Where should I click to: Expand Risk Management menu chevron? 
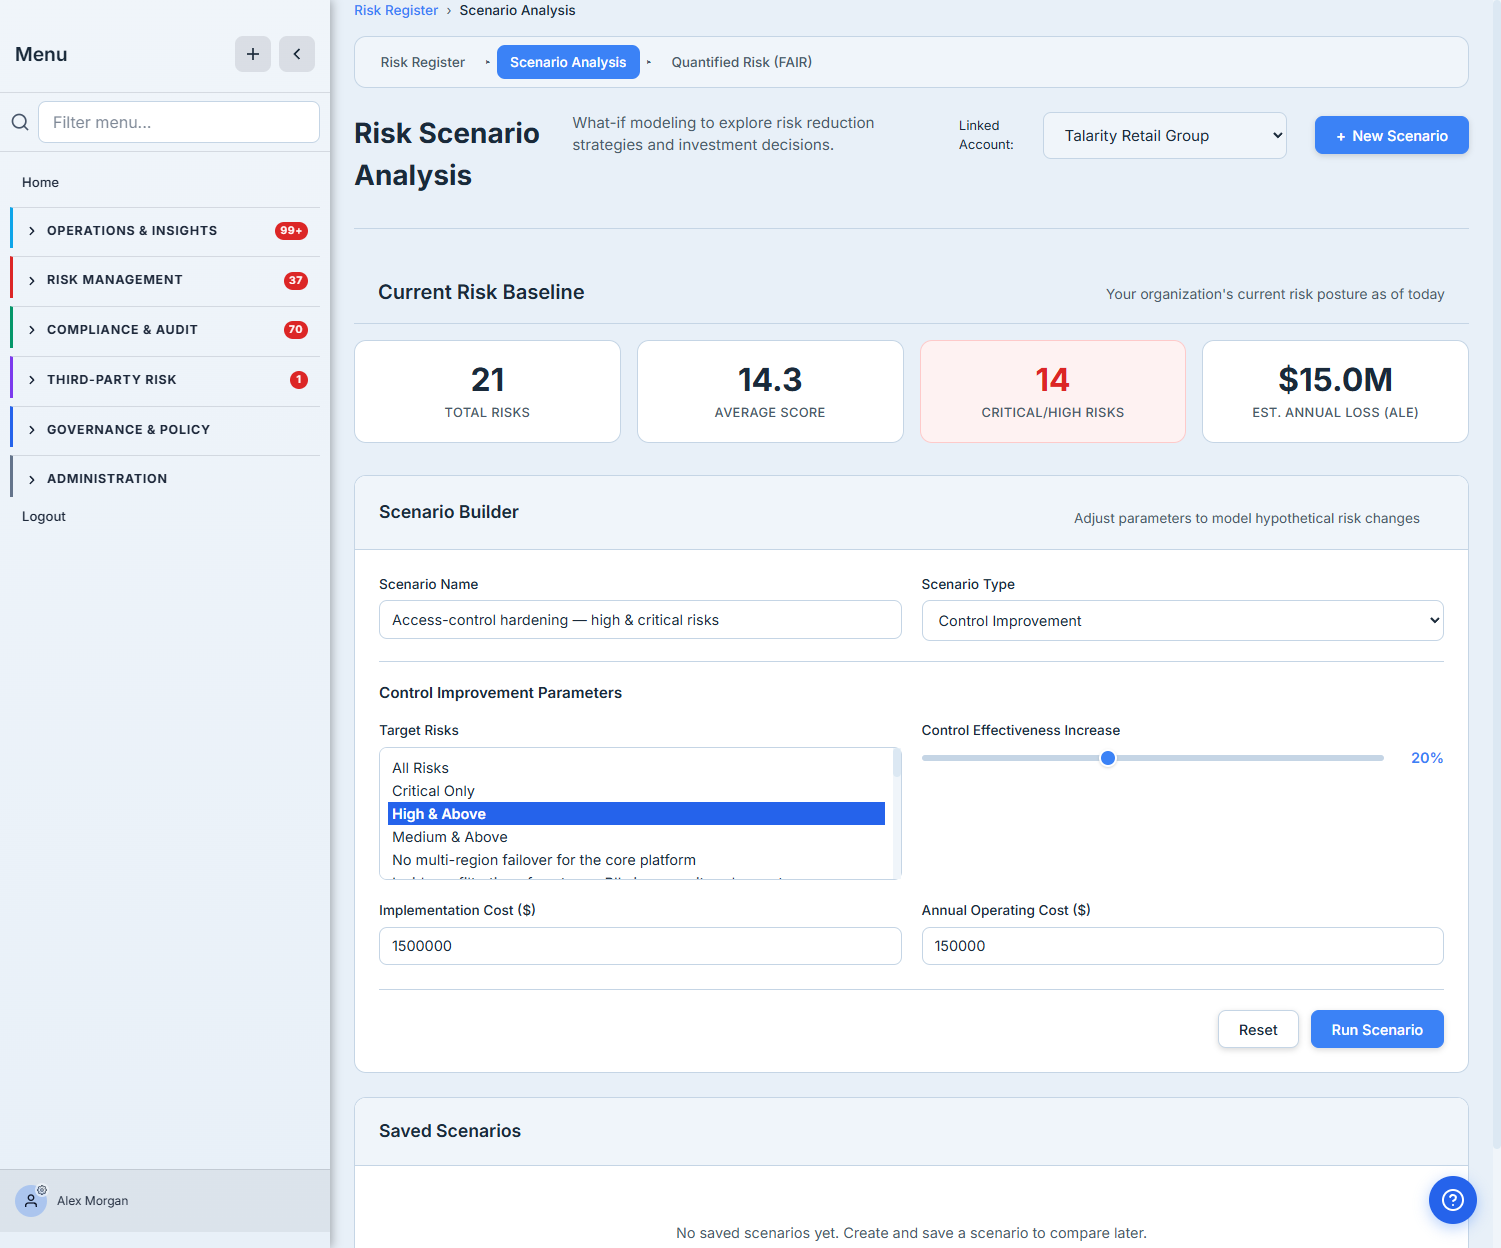(x=32, y=280)
